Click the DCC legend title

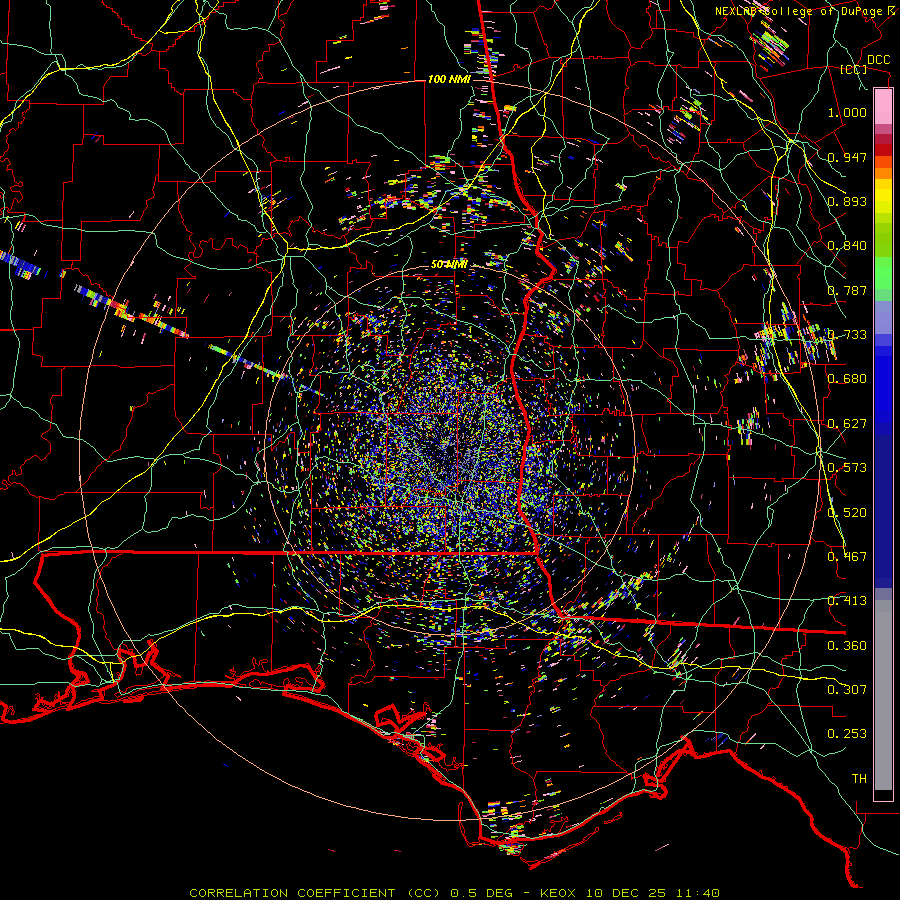pyautogui.click(x=879, y=60)
